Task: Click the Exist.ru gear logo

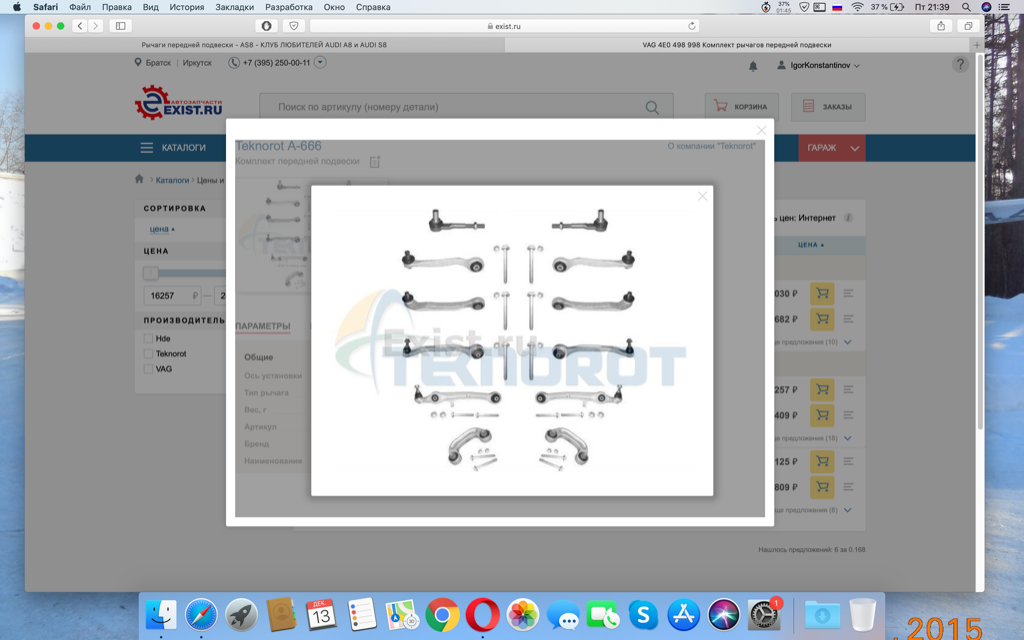Action: point(153,103)
